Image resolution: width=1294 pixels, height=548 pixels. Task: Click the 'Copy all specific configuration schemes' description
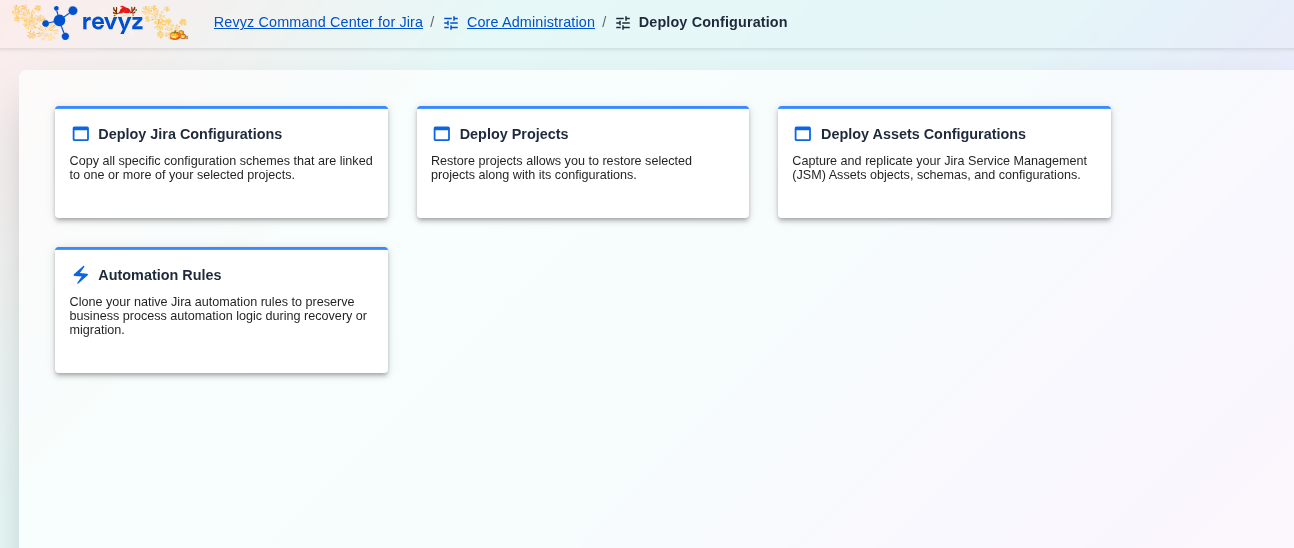pyautogui.click(x=220, y=168)
